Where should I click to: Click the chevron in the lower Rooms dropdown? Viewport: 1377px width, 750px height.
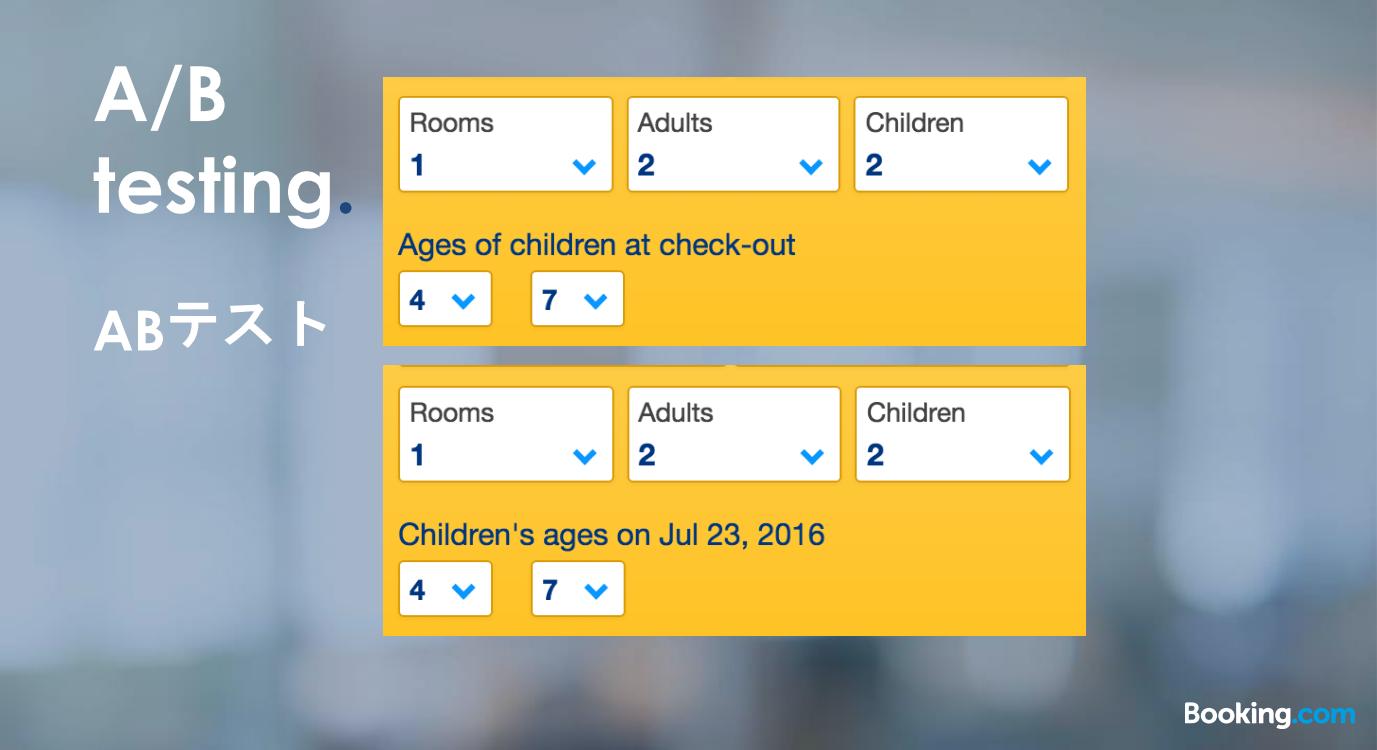[585, 457]
